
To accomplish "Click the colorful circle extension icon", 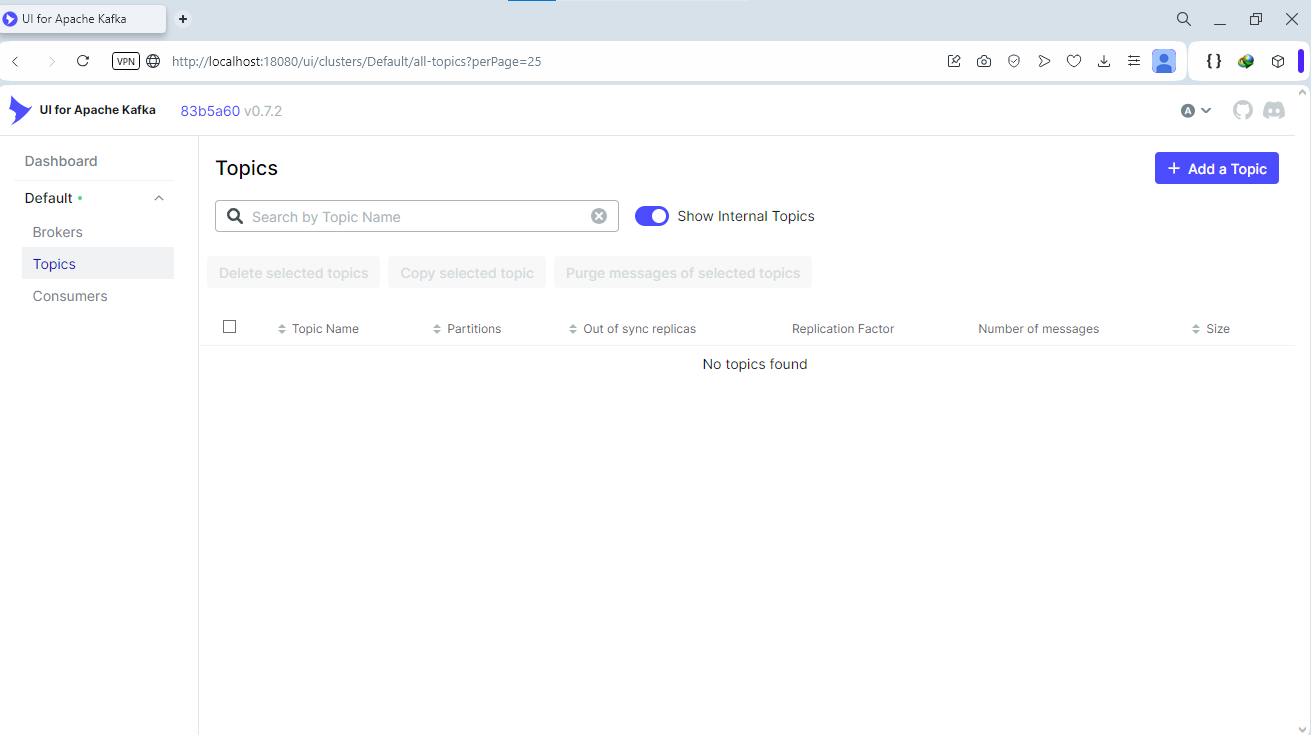I will tap(1246, 61).
